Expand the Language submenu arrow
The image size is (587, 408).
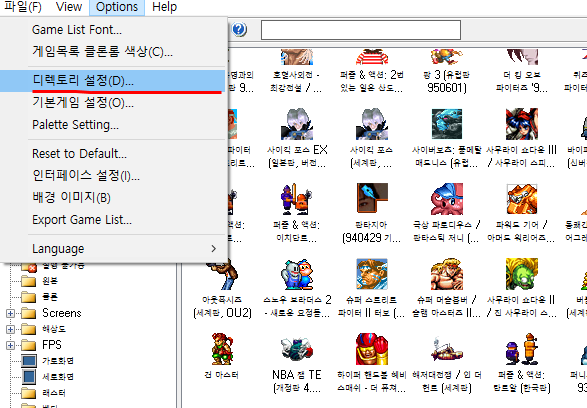pyautogui.click(x=213, y=249)
